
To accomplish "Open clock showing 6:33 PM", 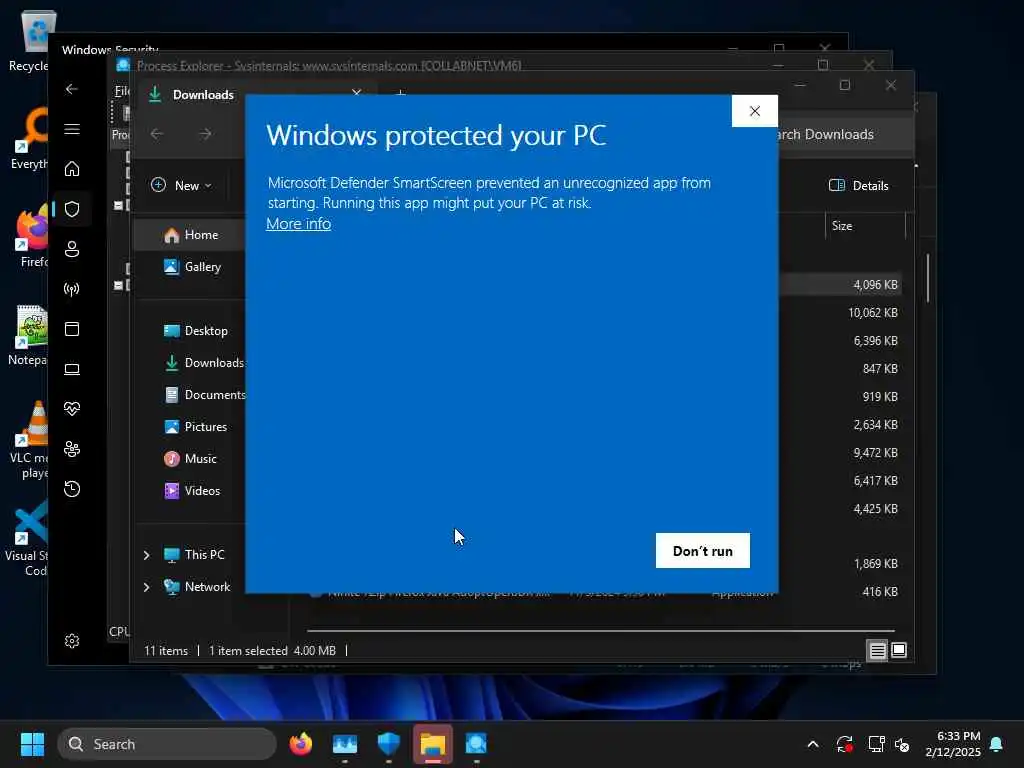I will (x=953, y=744).
